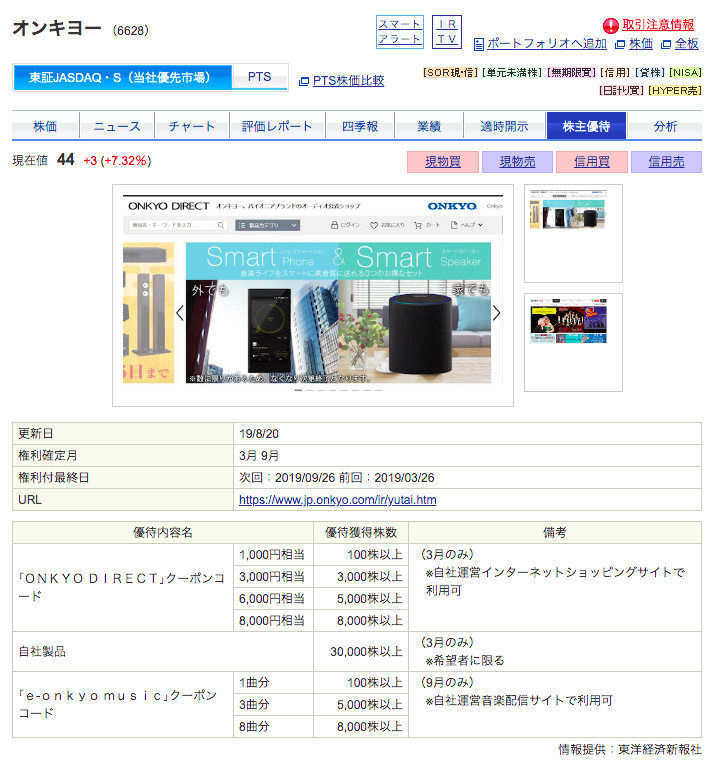Click the 信用売 button
This screenshot has width=714, height=761.
click(x=666, y=162)
